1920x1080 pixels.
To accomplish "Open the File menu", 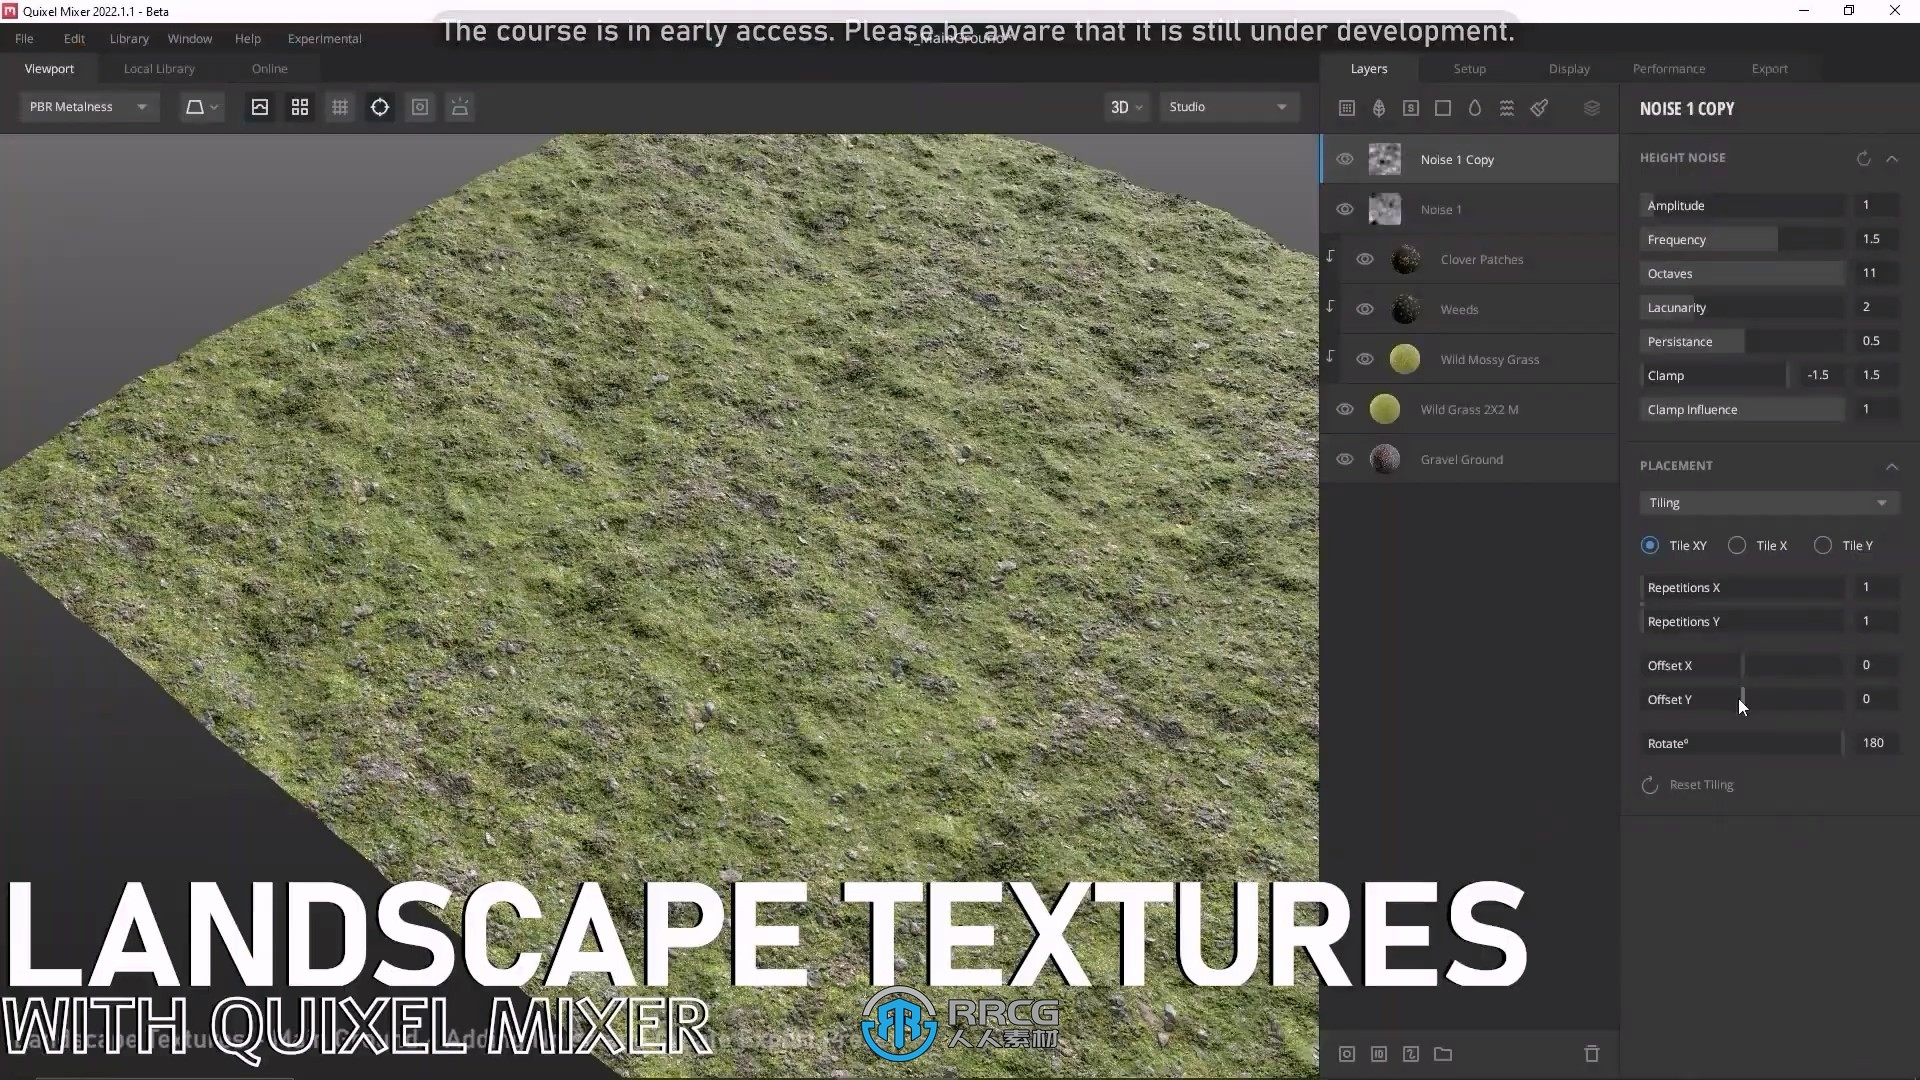I will pyautogui.click(x=24, y=38).
